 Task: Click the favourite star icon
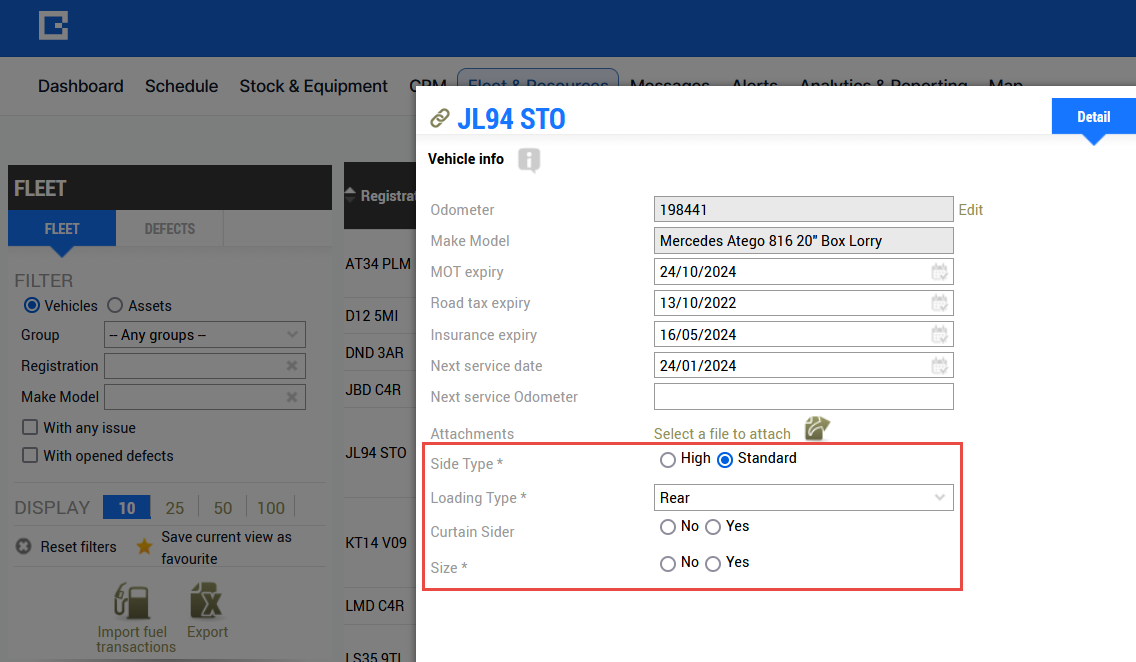tap(145, 546)
